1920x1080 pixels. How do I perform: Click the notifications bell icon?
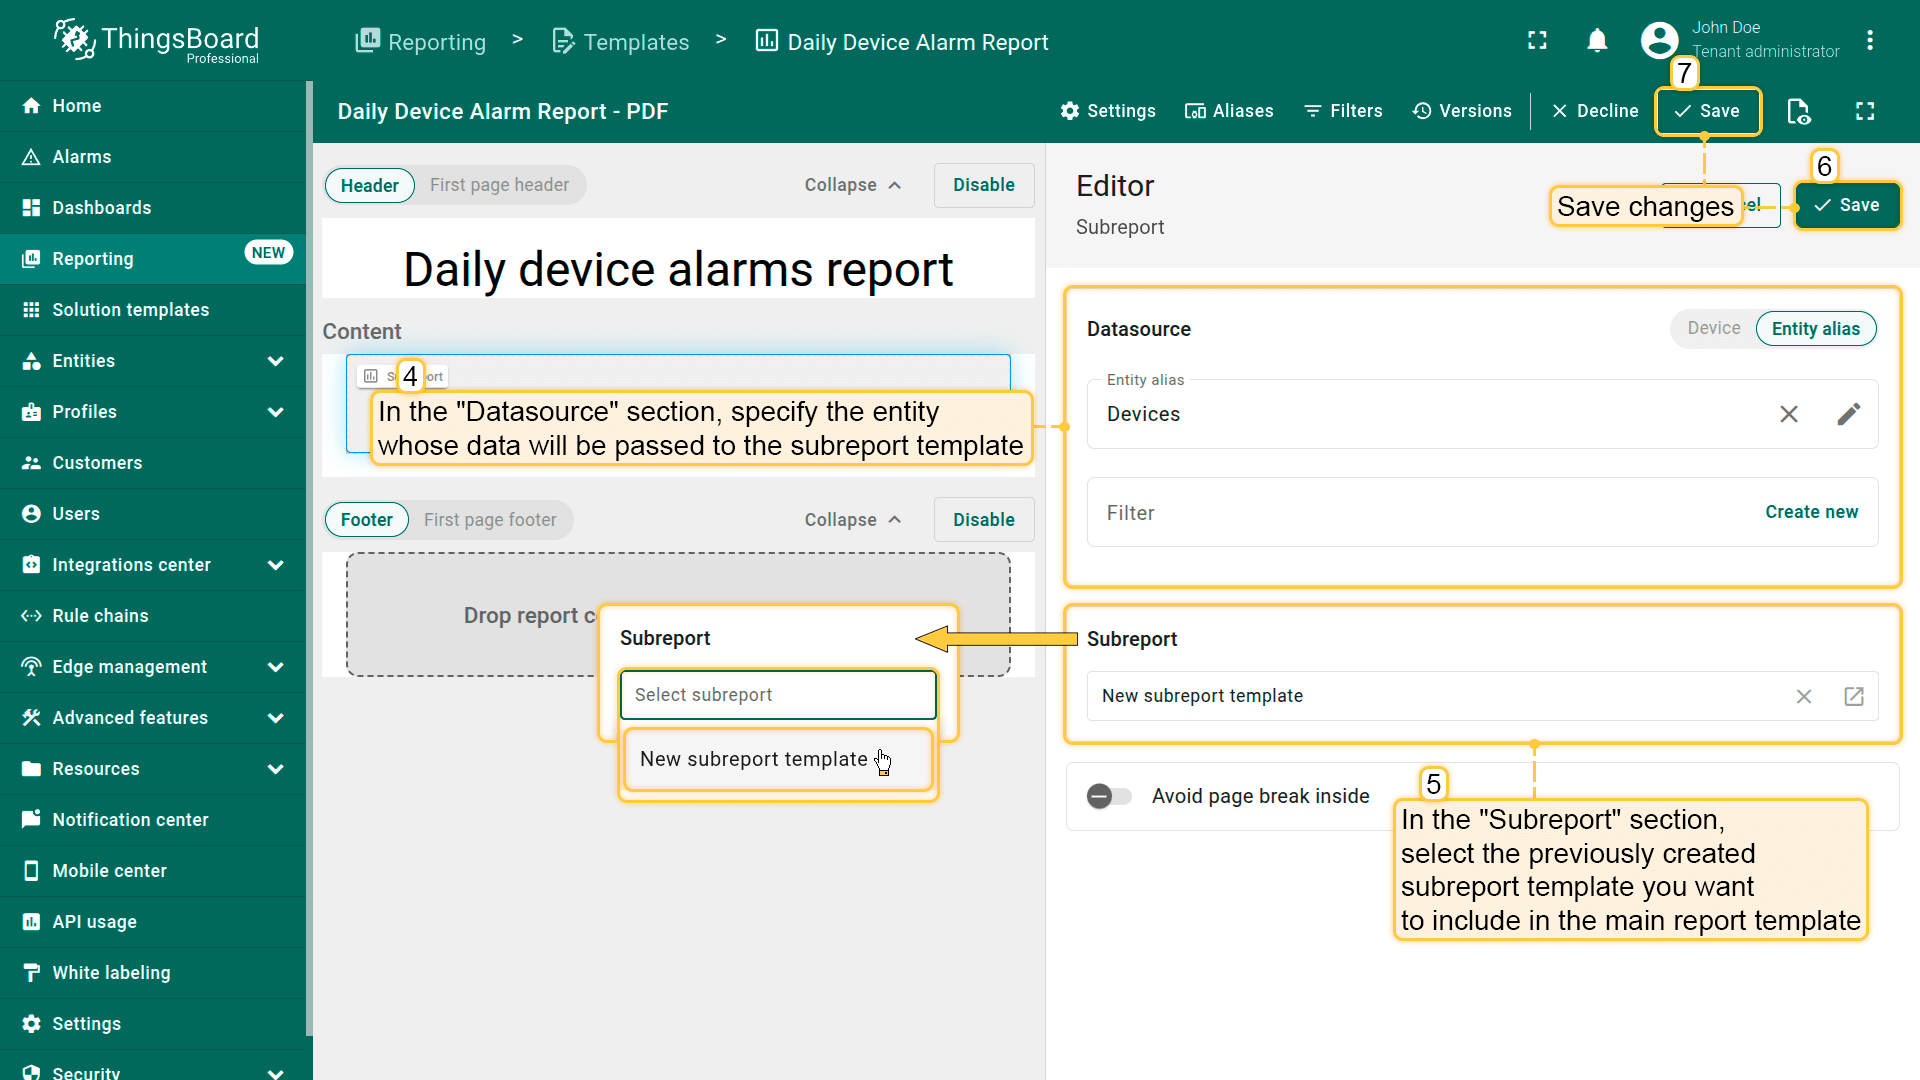tap(1597, 41)
